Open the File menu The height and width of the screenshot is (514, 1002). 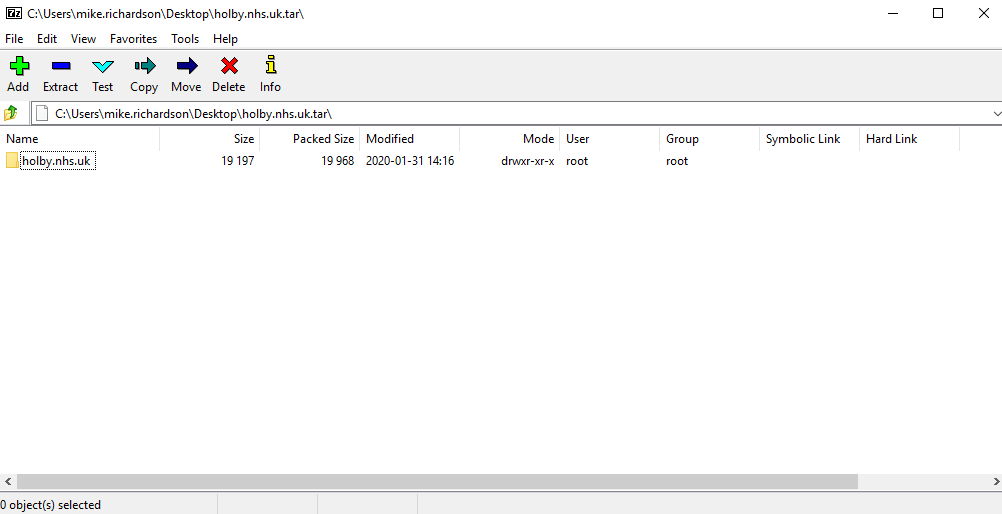tap(14, 39)
